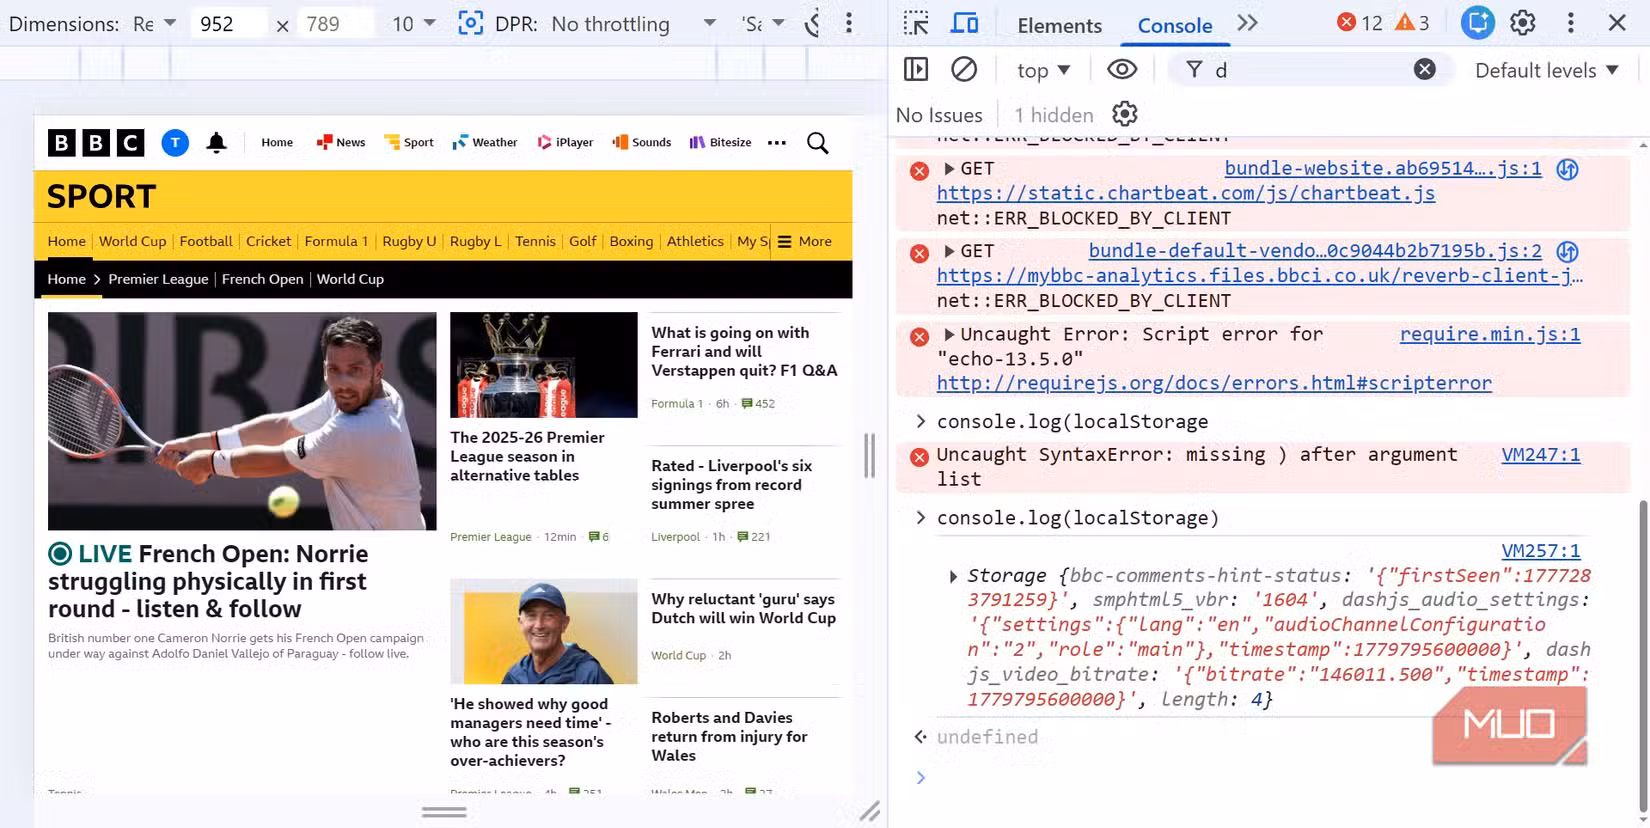Open the chartbeat.js URL link

coord(1186,193)
